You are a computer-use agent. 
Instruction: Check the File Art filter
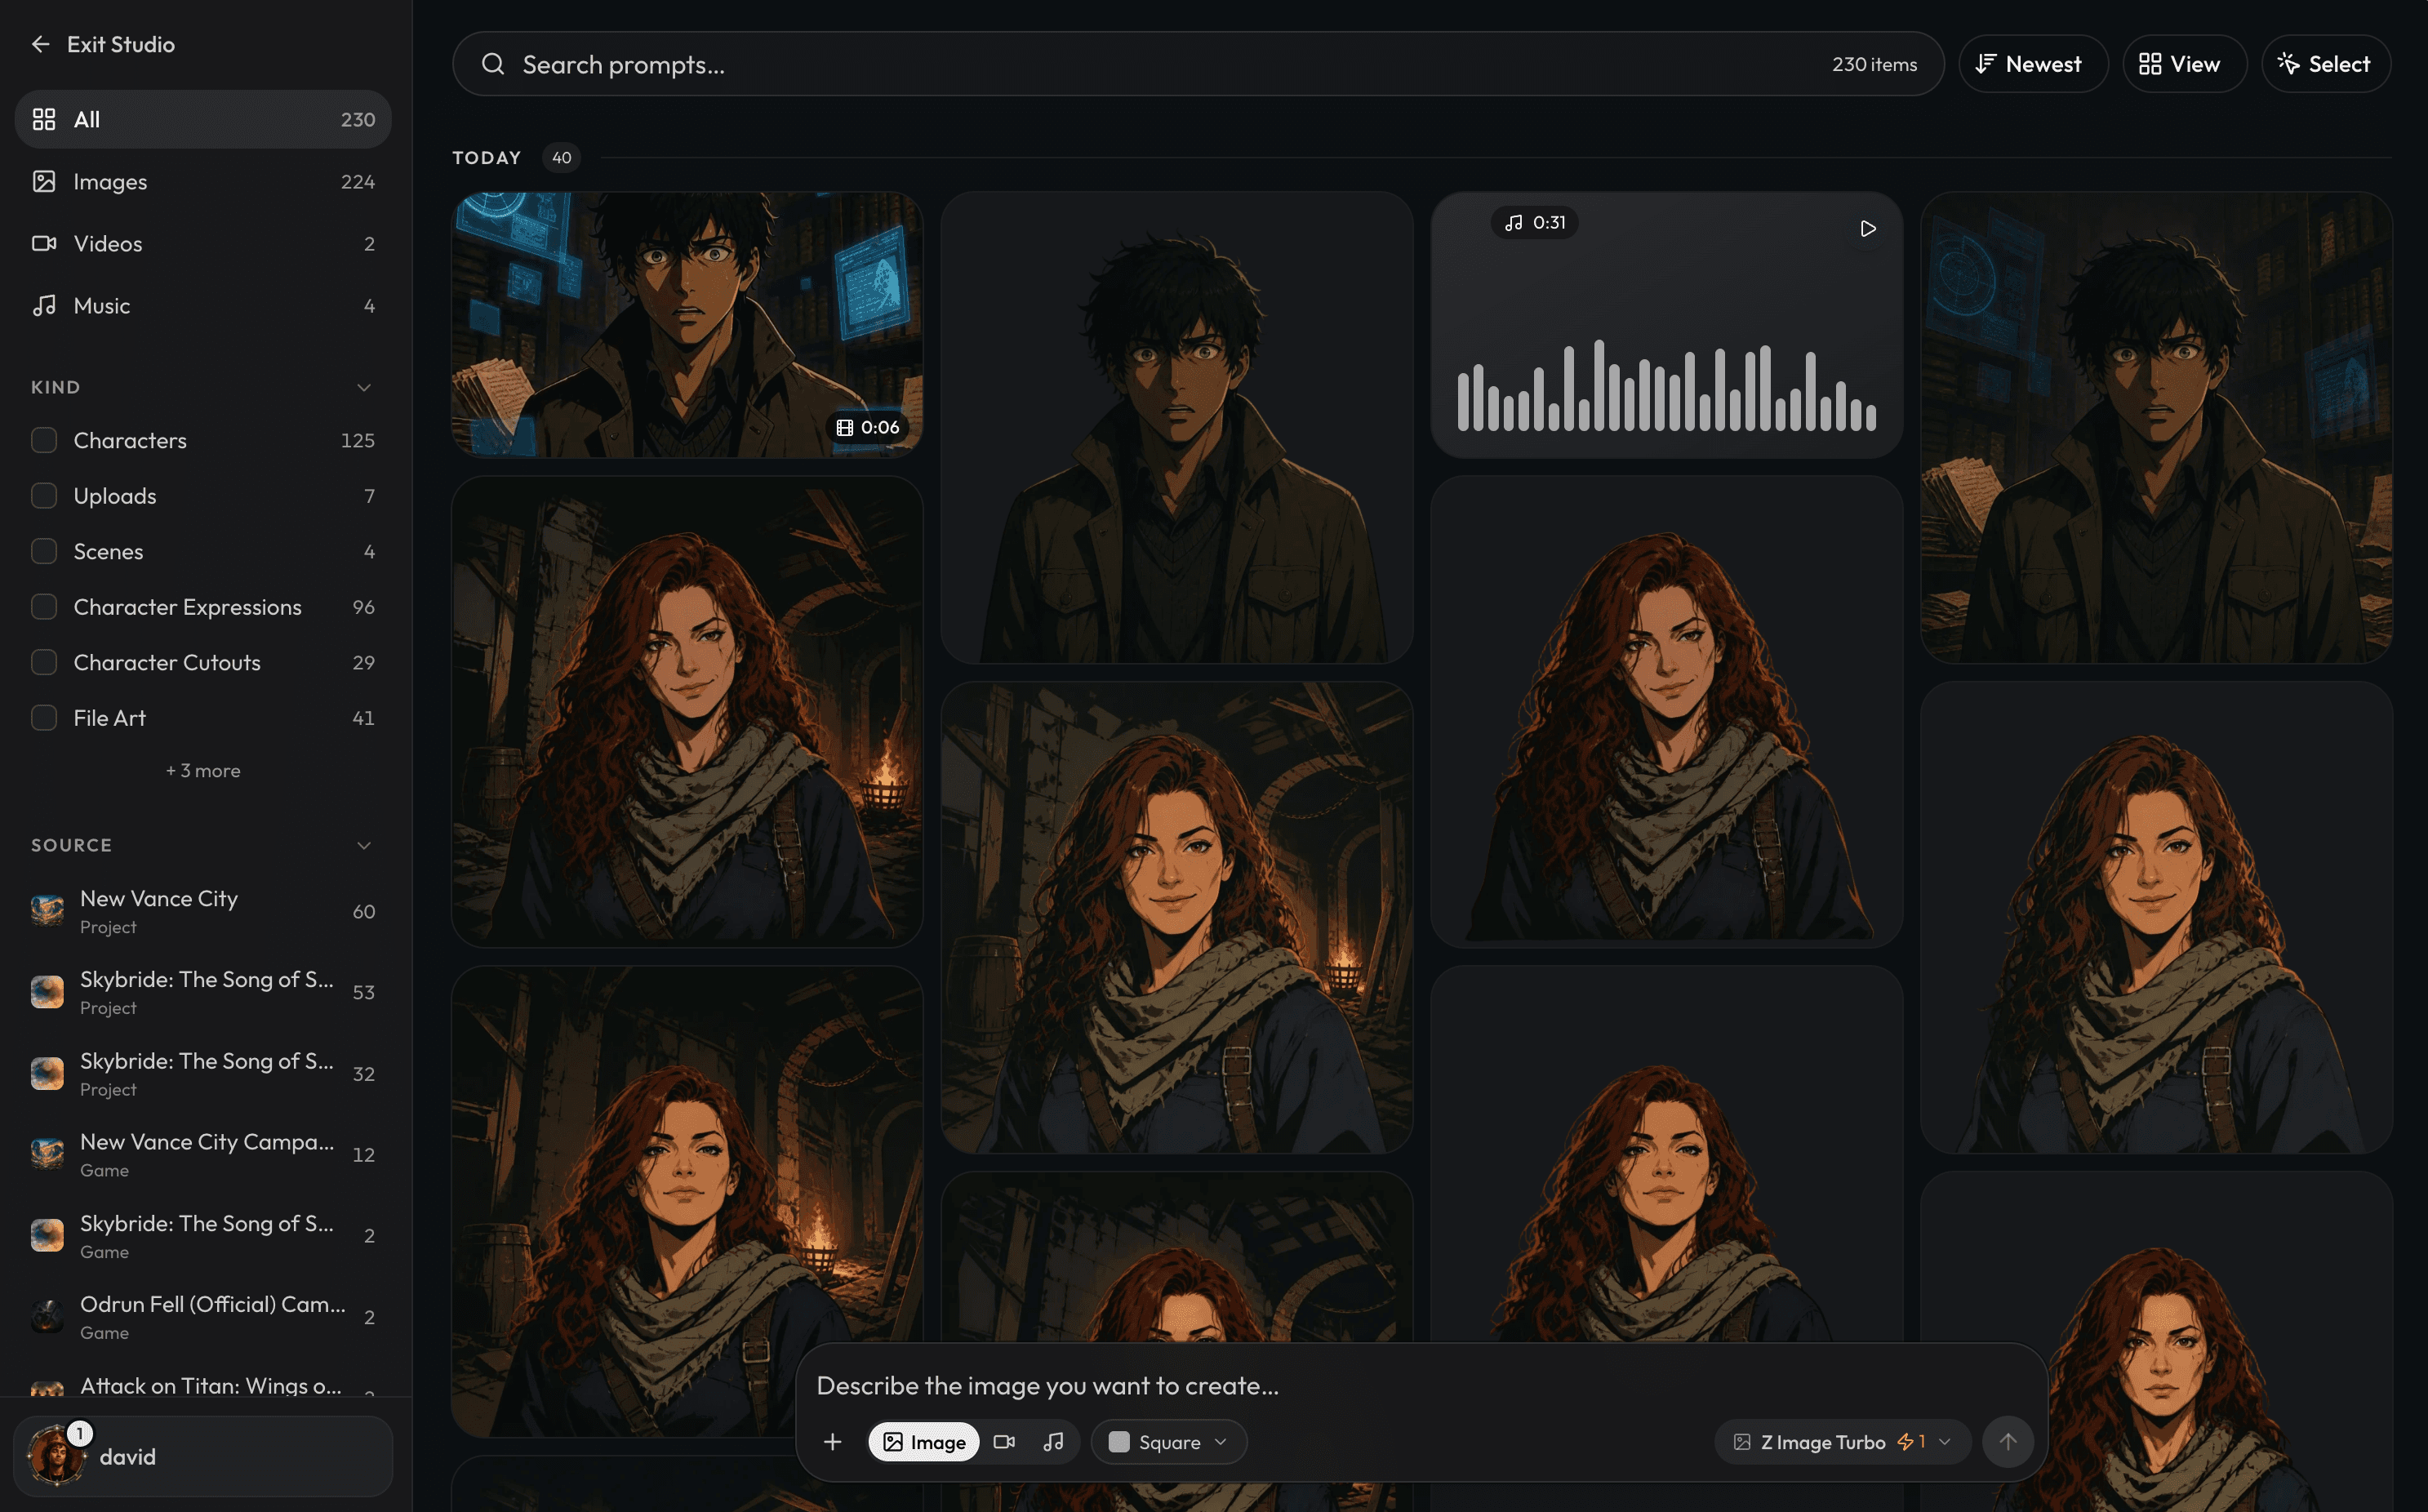[44, 718]
